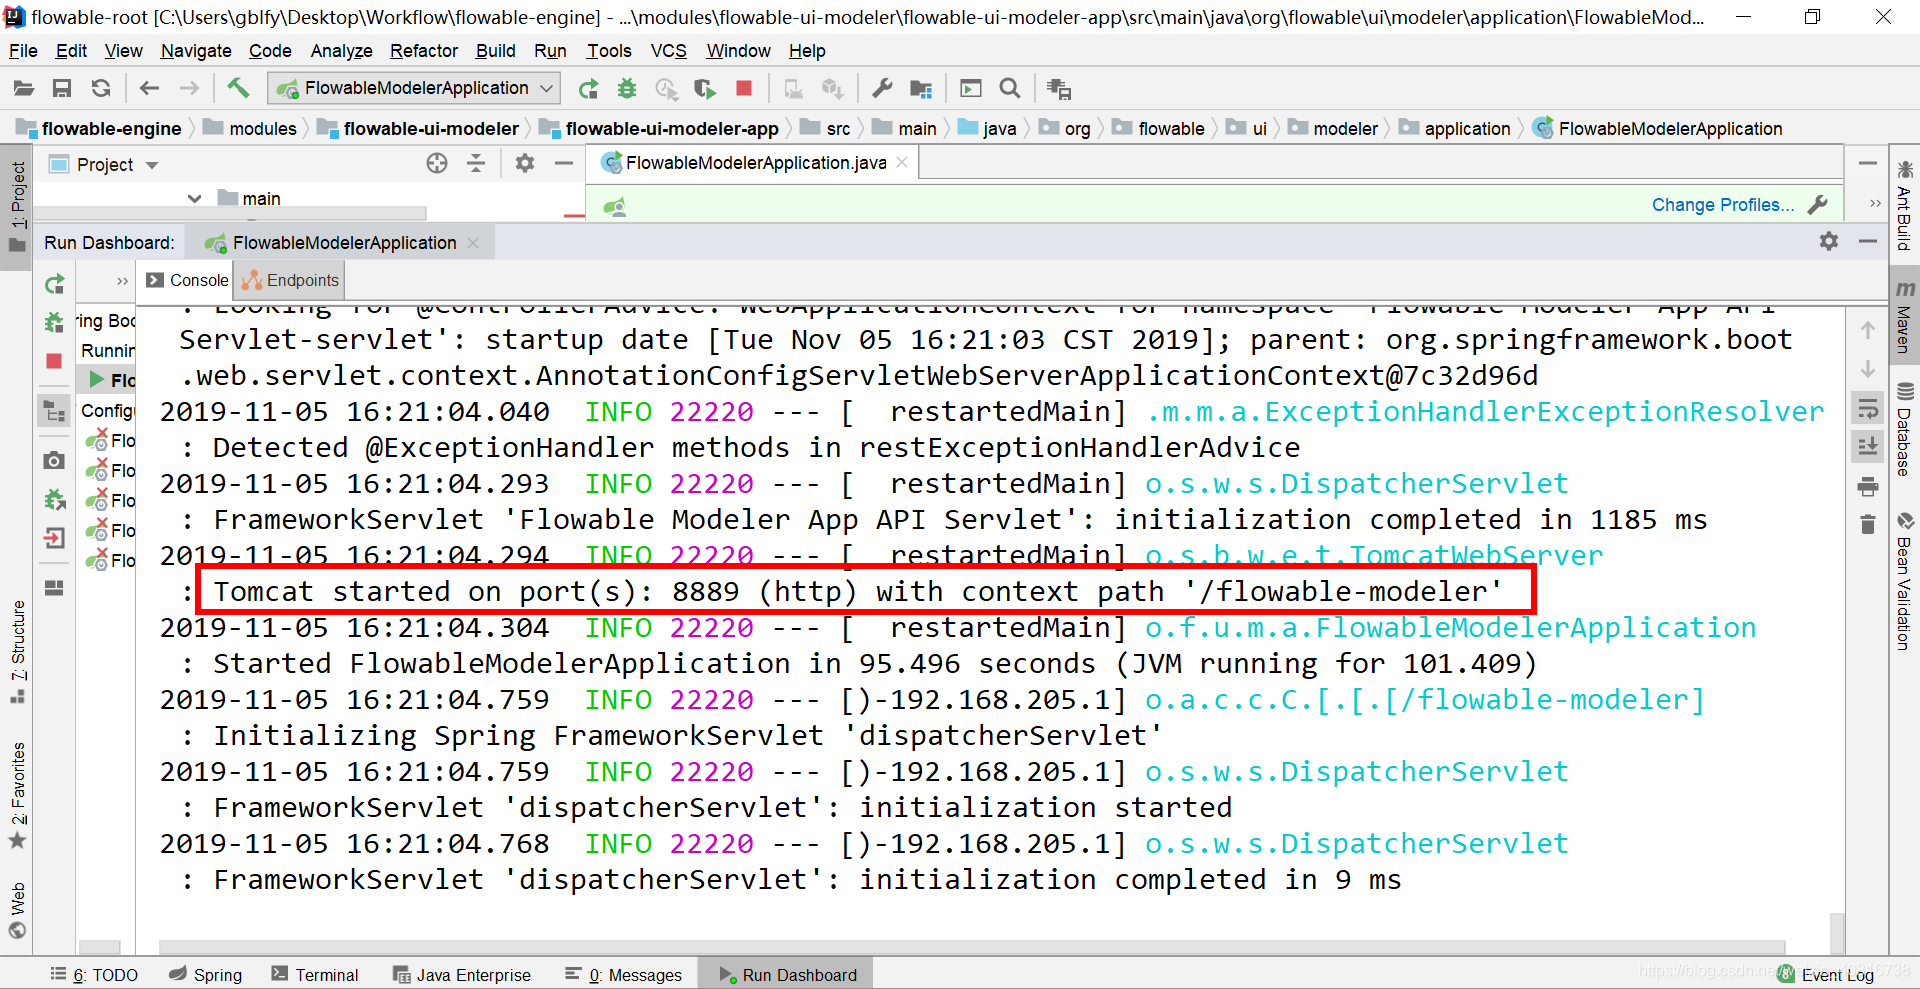Click the Search Everywhere magnifier icon
The width and height of the screenshot is (1920, 989).
pos(1010,89)
